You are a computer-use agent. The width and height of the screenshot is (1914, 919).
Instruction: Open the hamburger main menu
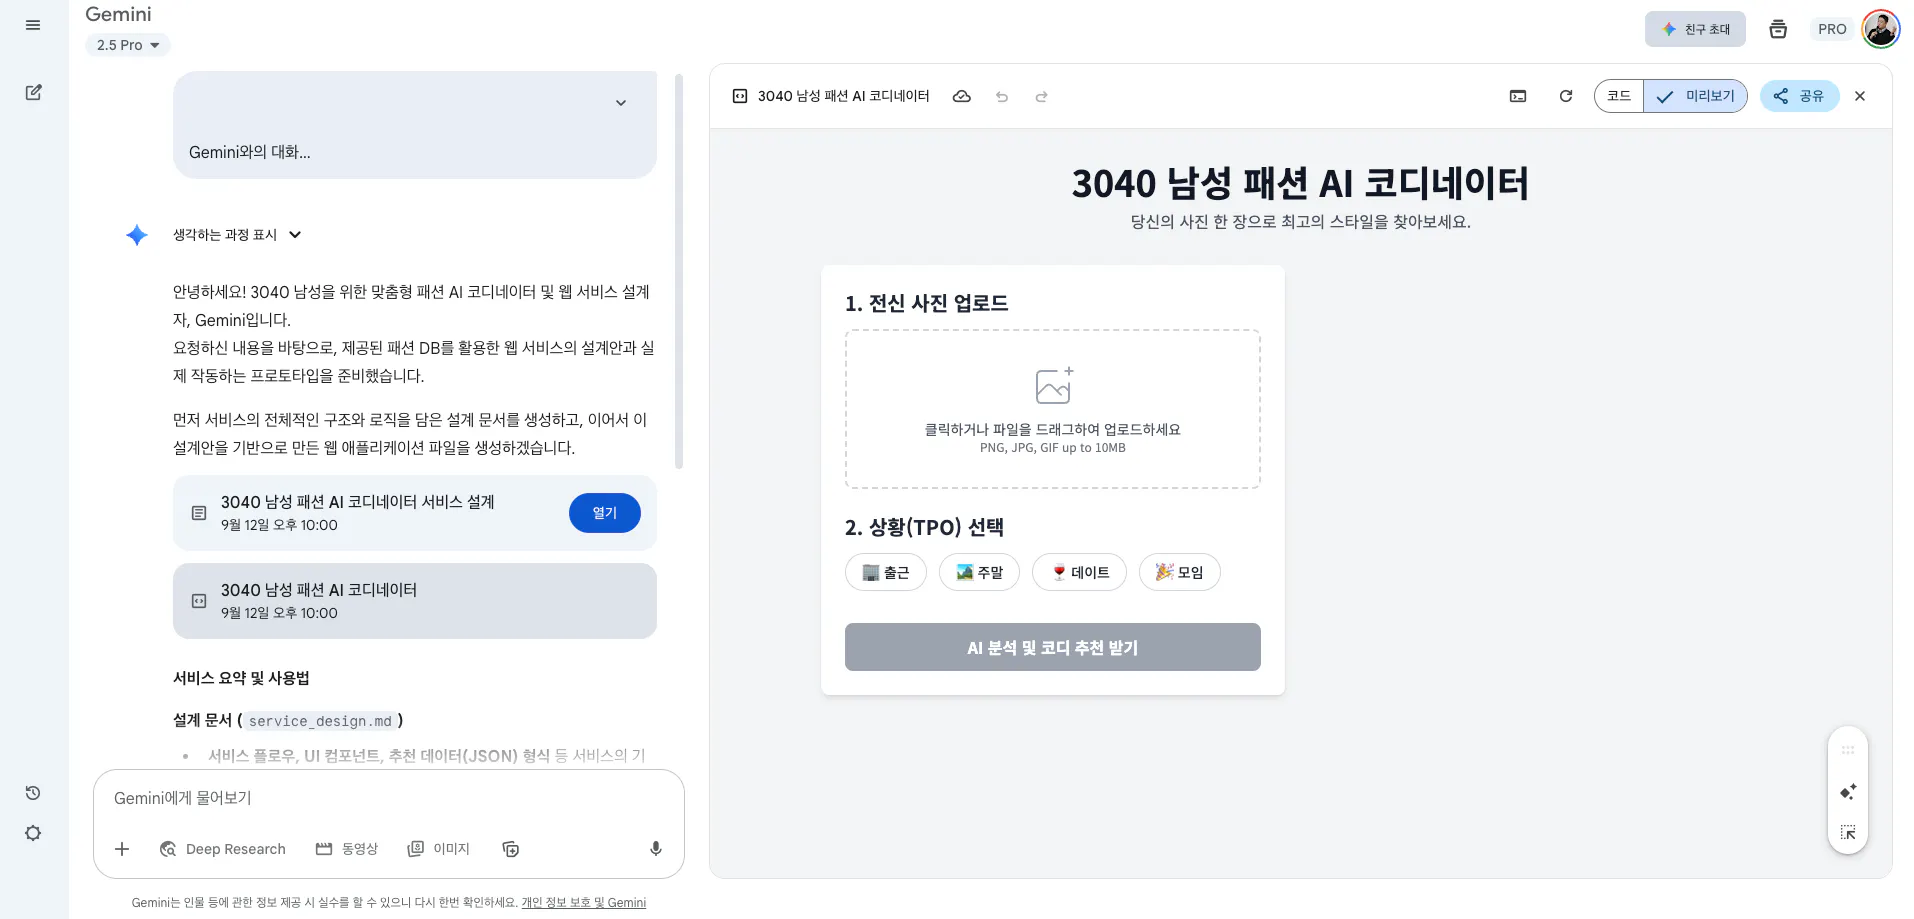click(x=33, y=25)
